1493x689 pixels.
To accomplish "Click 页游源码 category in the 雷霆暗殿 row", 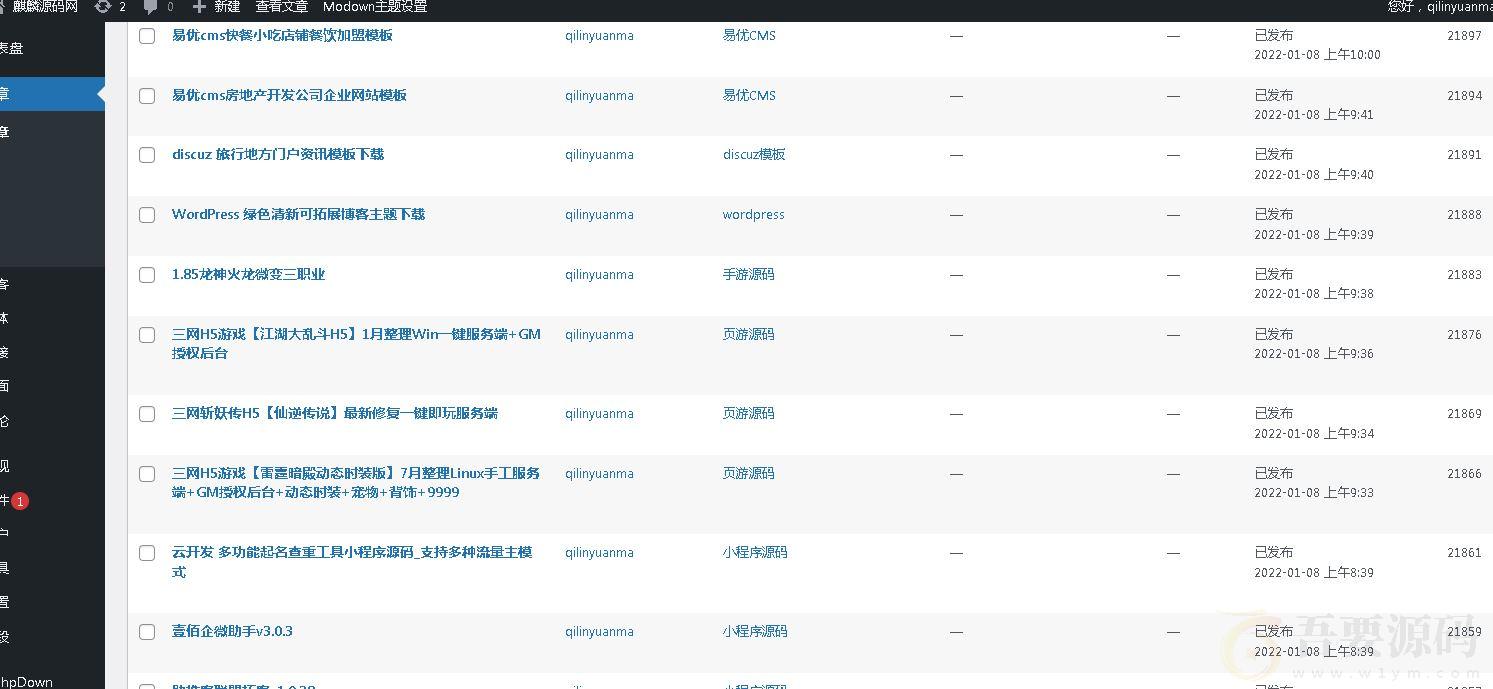I will (x=748, y=473).
